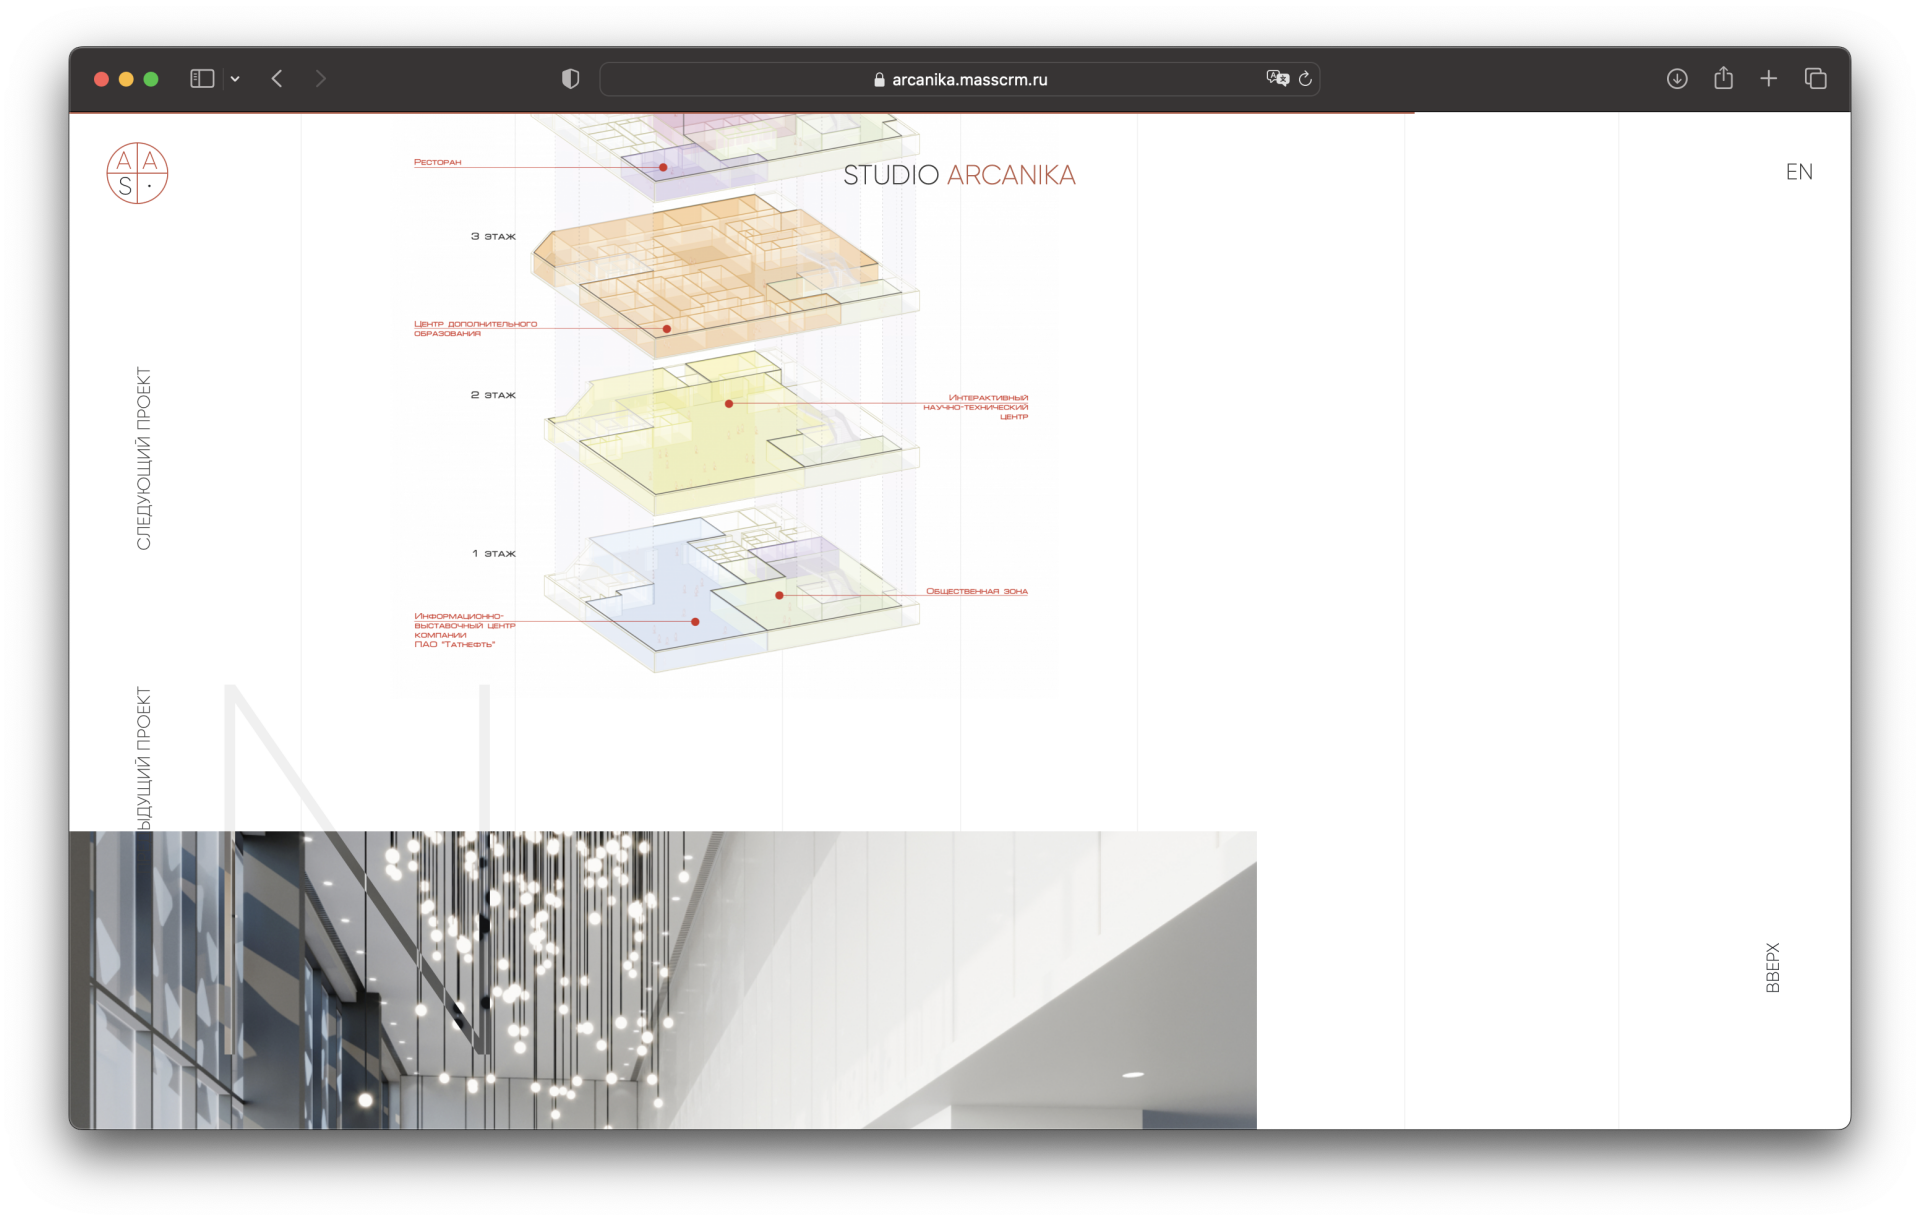Click the Центр дополнительного образования label
Screen dimensions: 1920x1221
[476, 329]
